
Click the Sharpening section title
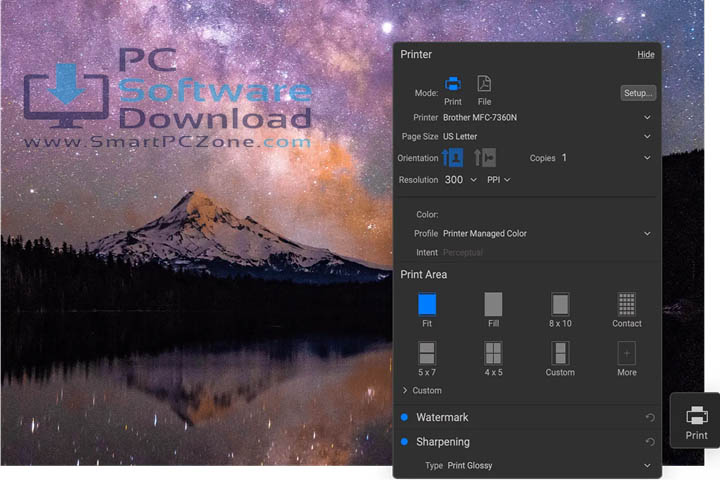(x=443, y=441)
